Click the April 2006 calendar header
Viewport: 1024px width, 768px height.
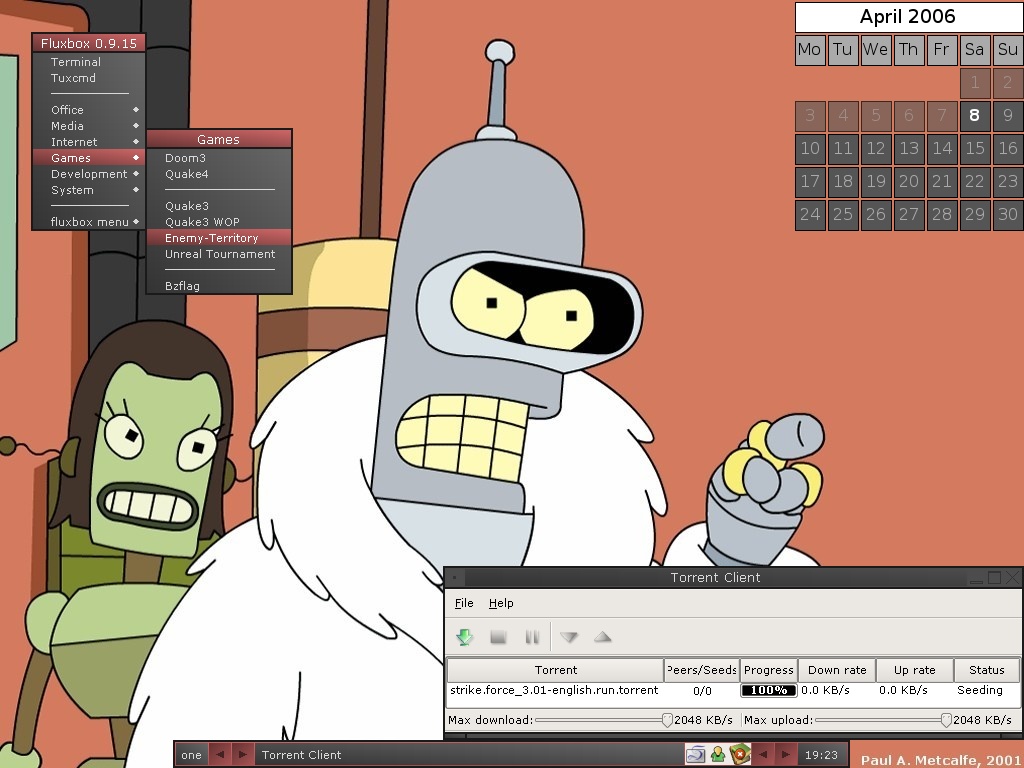(908, 17)
